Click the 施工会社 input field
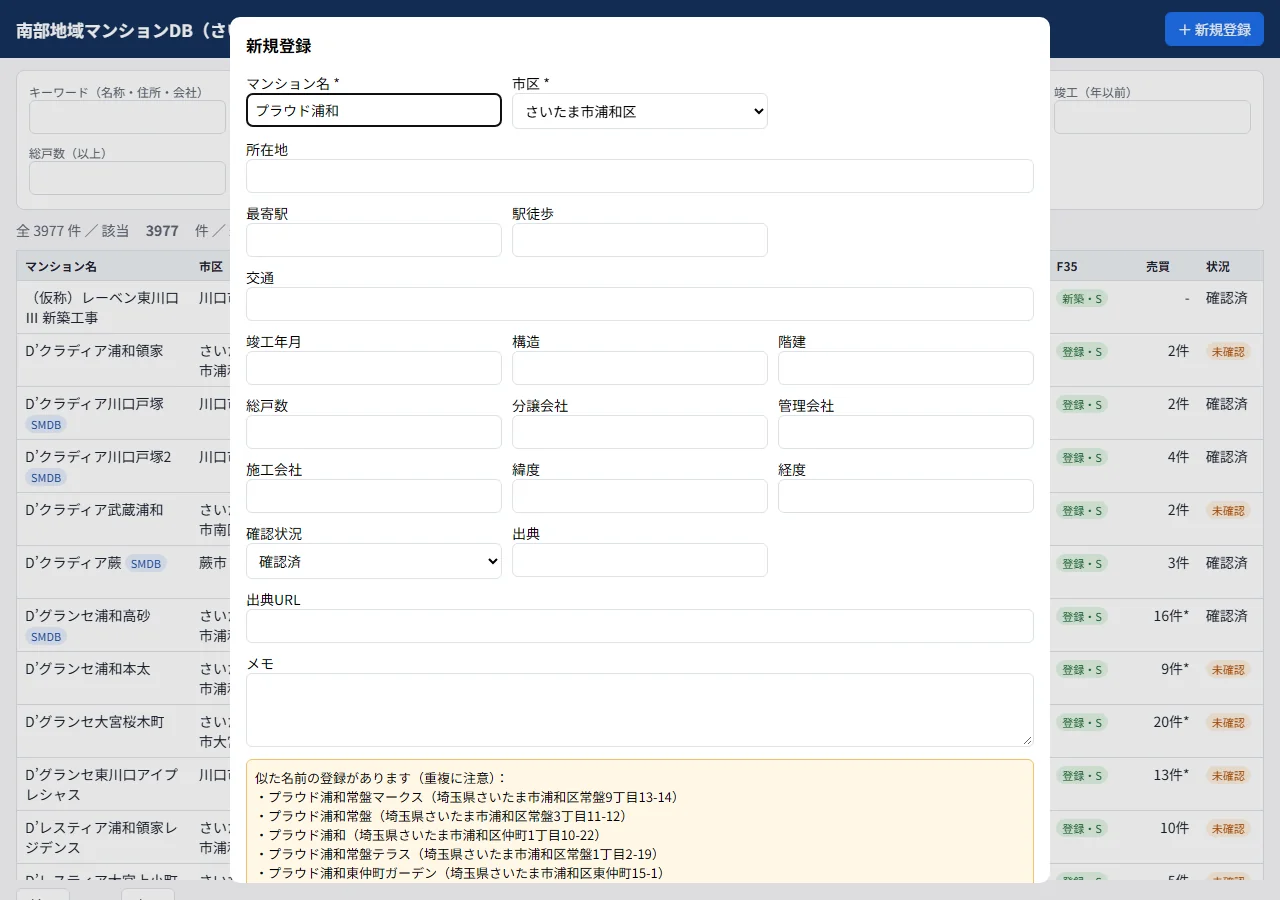1280x900 pixels. 374,496
